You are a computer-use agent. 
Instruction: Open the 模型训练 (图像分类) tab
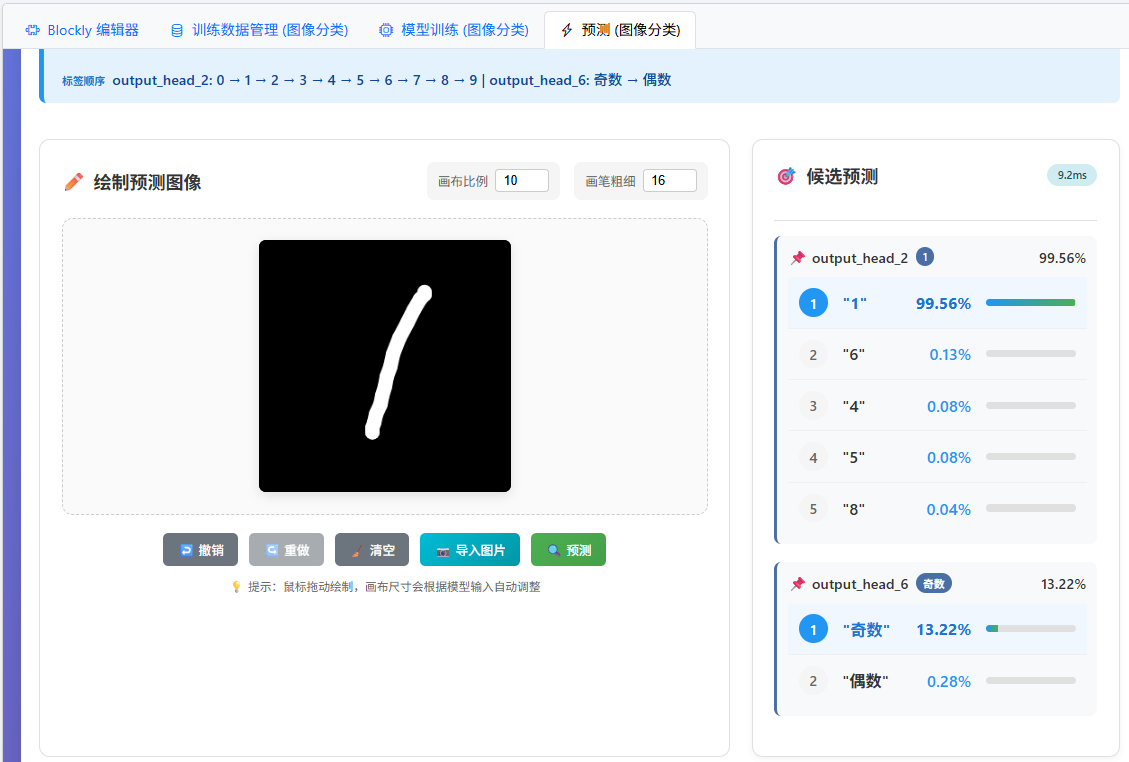pyautogui.click(x=454, y=30)
